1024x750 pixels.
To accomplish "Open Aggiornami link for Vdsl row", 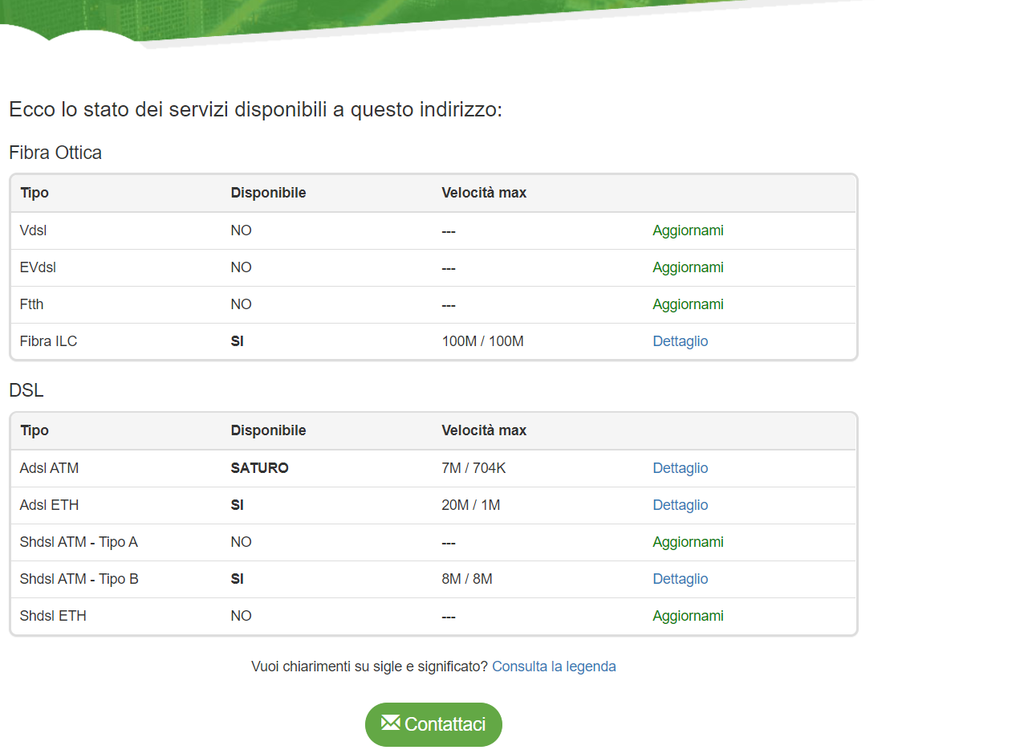I will pyautogui.click(x=688, y=231).
